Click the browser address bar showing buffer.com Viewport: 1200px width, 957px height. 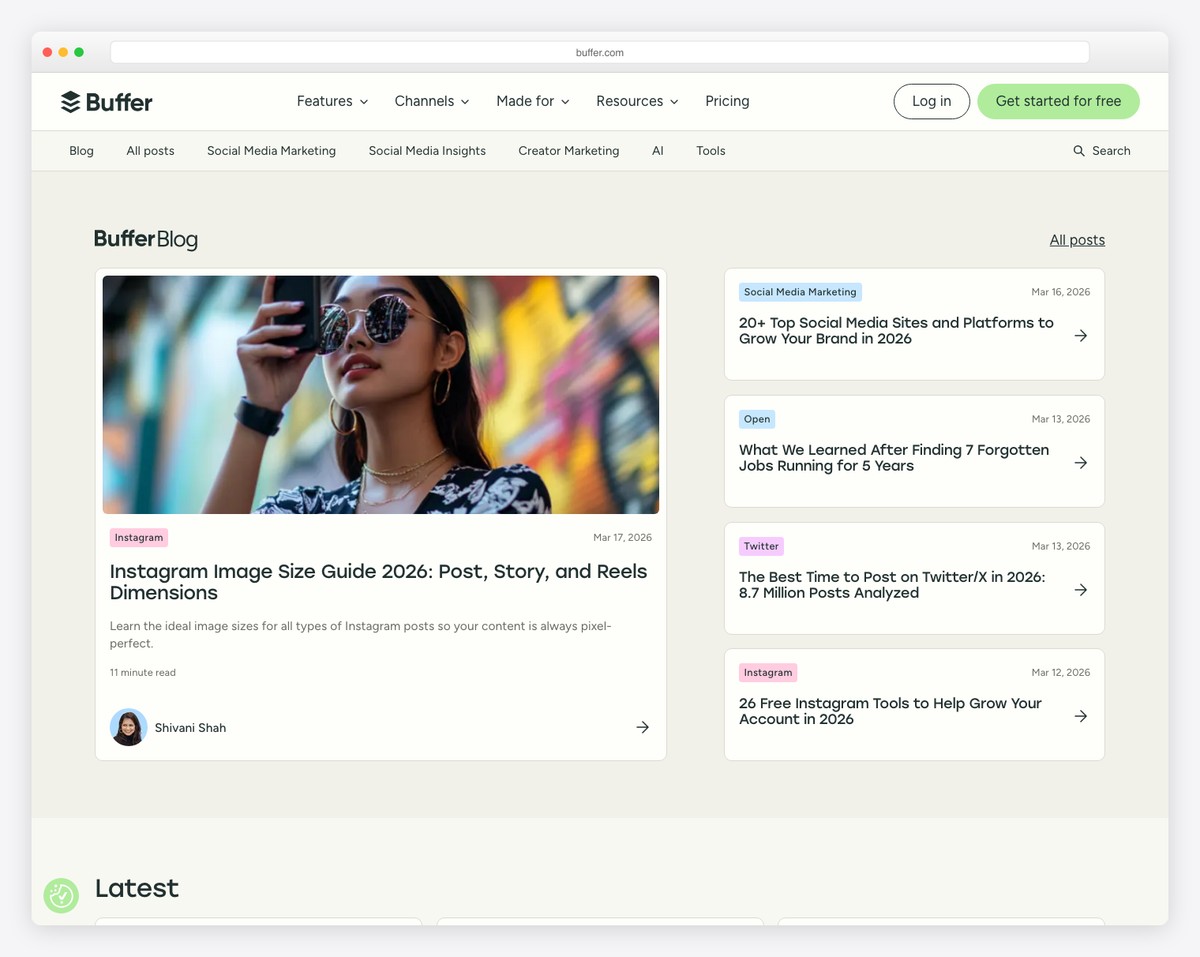(599, 52)
